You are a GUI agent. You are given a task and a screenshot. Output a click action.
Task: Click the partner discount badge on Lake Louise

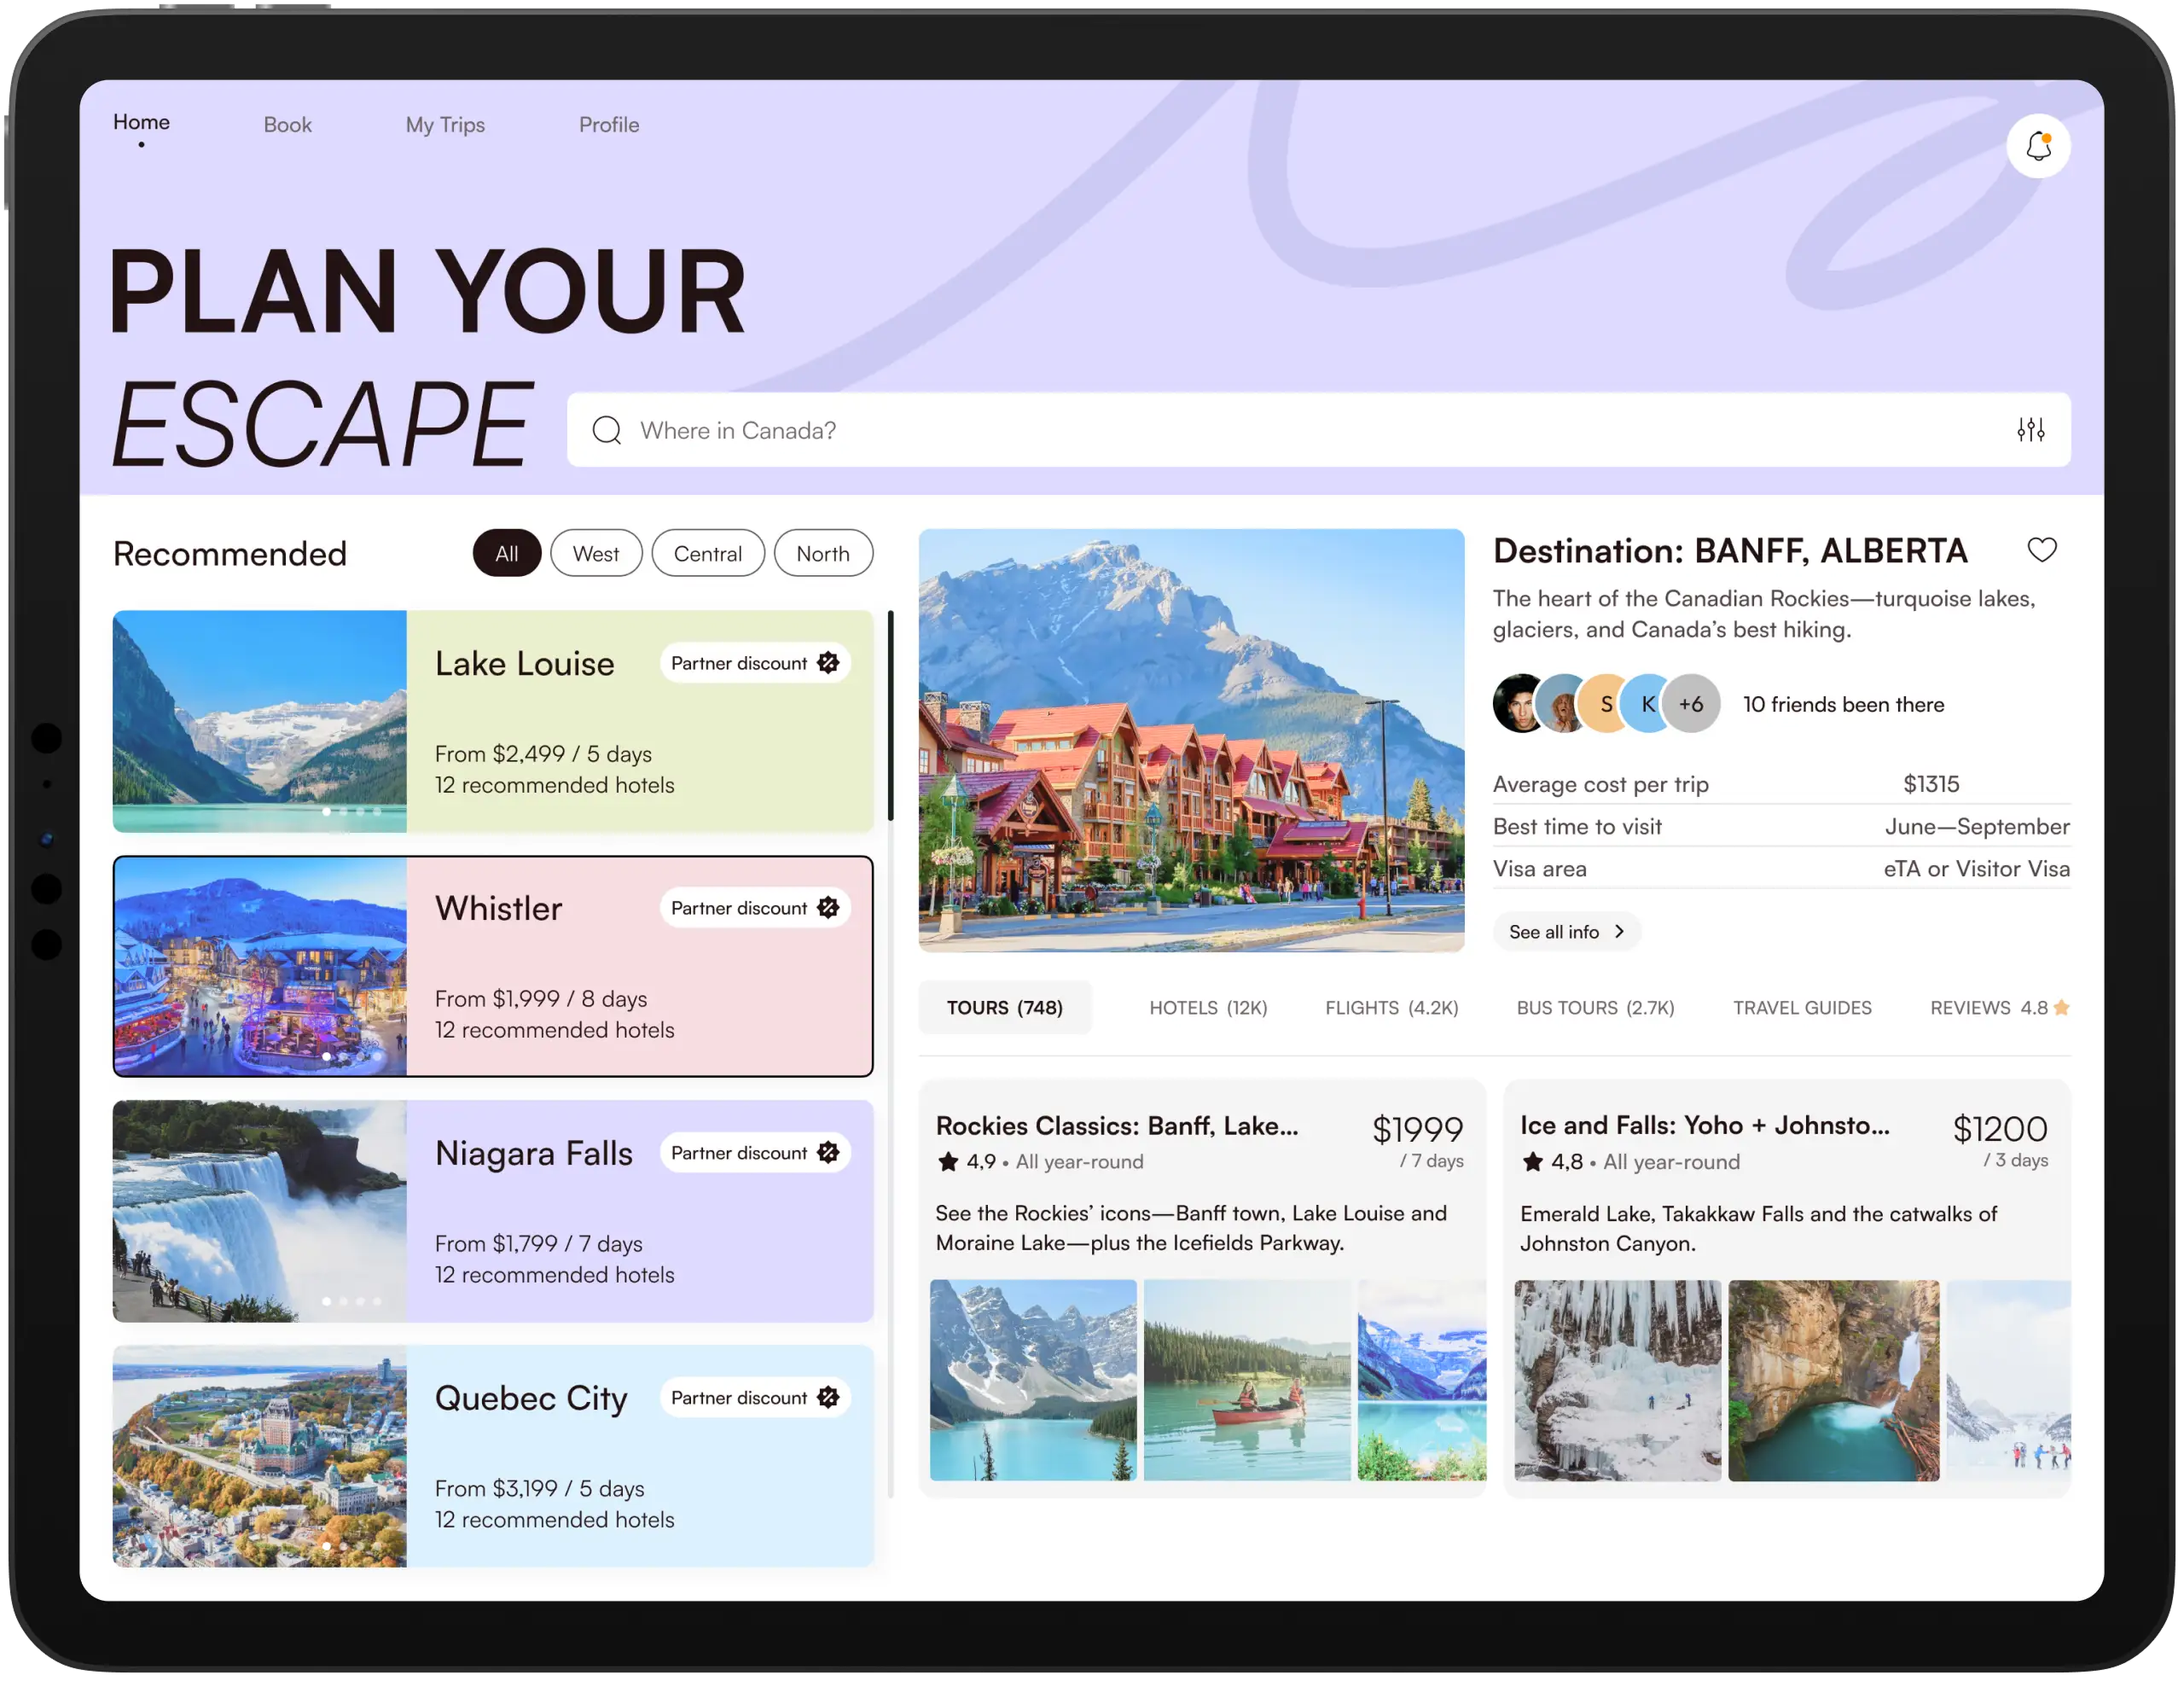(829, 662)
